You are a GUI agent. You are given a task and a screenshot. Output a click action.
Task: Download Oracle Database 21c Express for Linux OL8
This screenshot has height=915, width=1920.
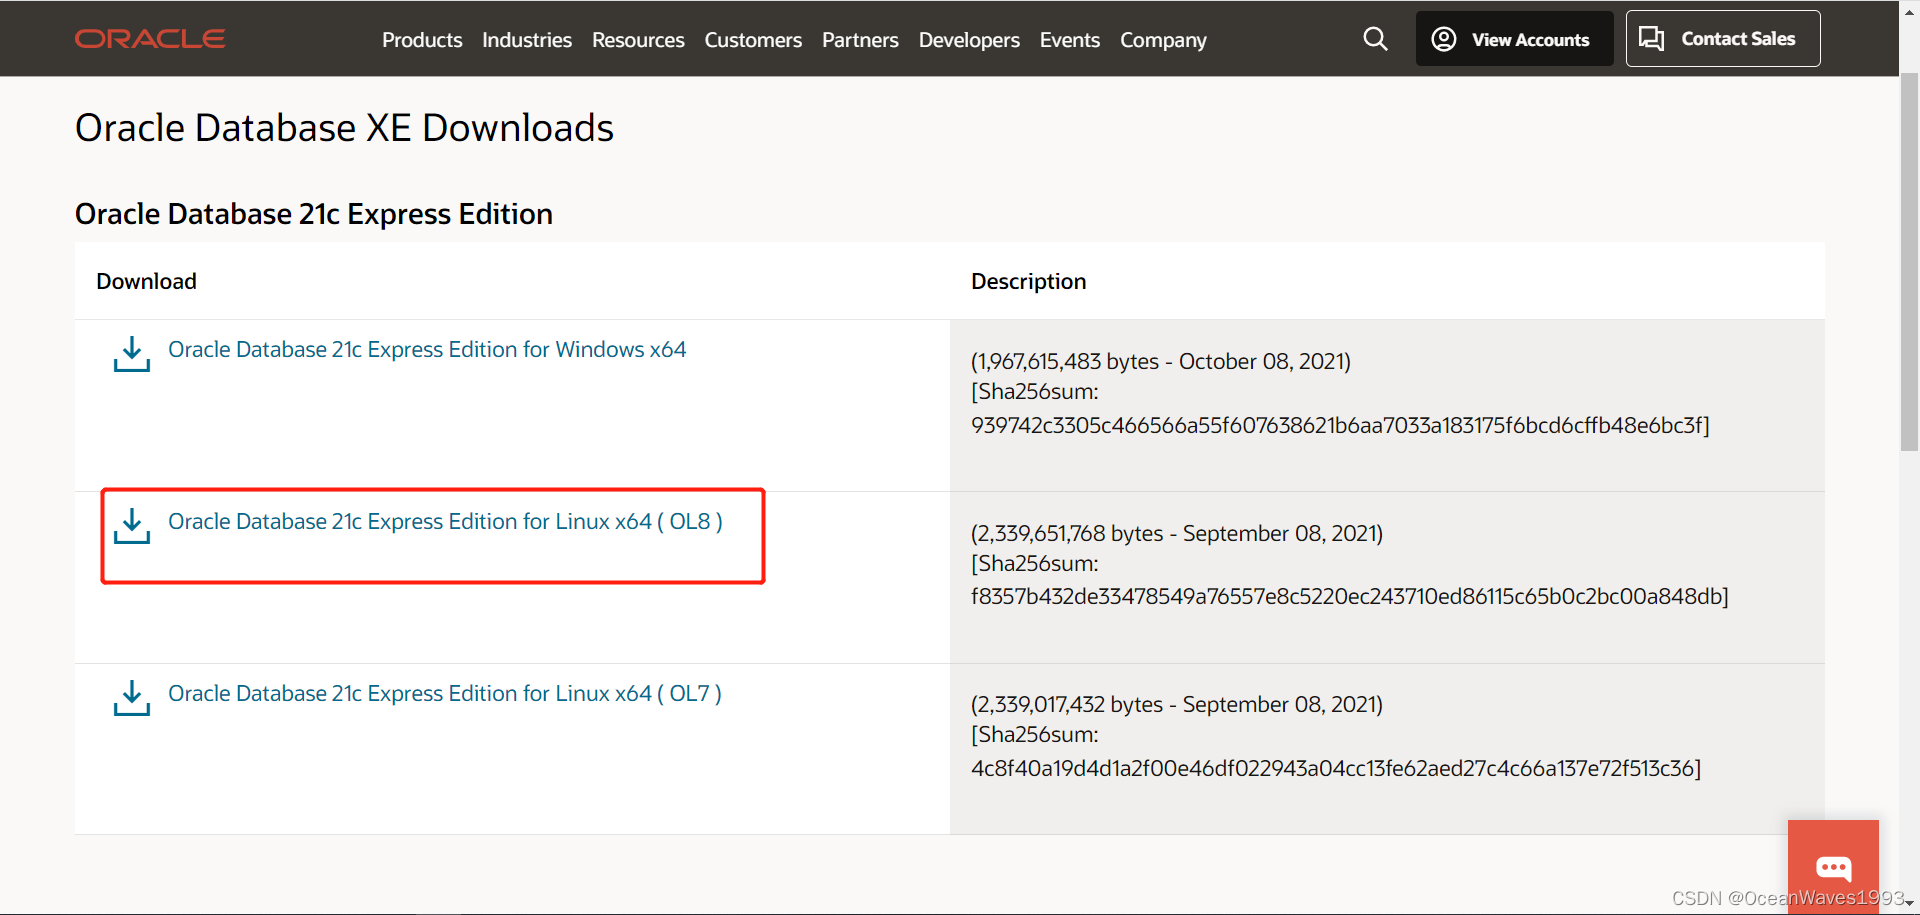click(x=445, y=522)
